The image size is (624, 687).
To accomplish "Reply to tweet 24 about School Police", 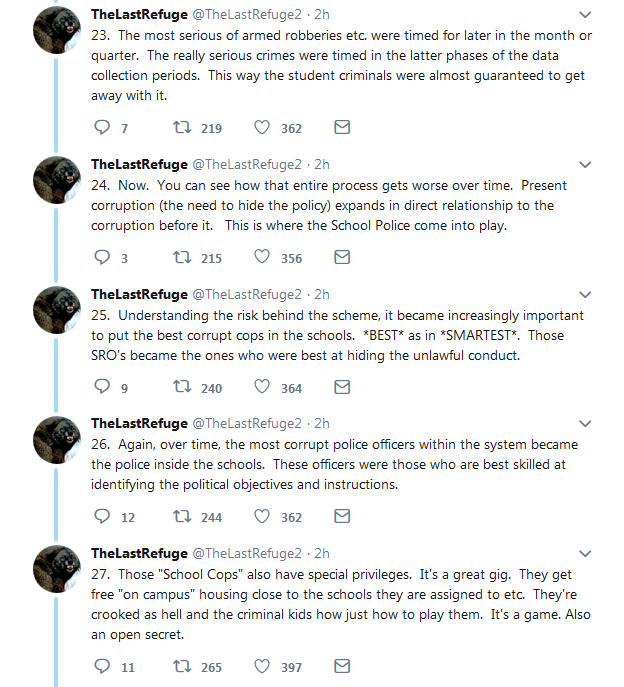I will click(101, 257).
